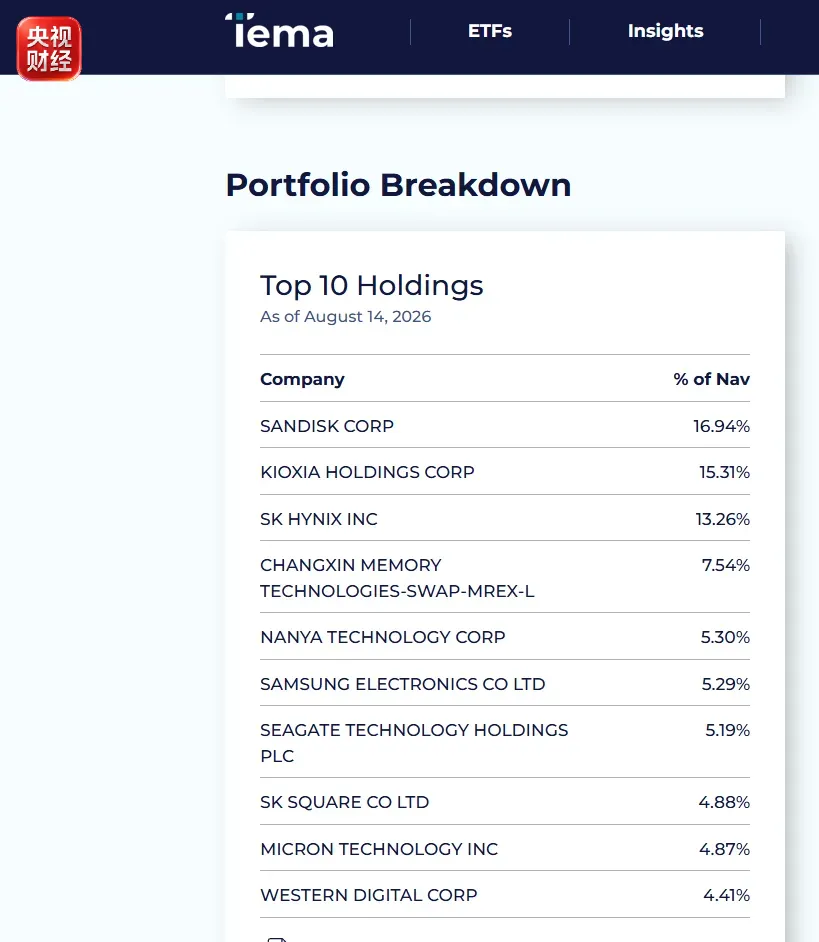
Task: Click the Top 10 Holdings title
Action: click(371, 285)
